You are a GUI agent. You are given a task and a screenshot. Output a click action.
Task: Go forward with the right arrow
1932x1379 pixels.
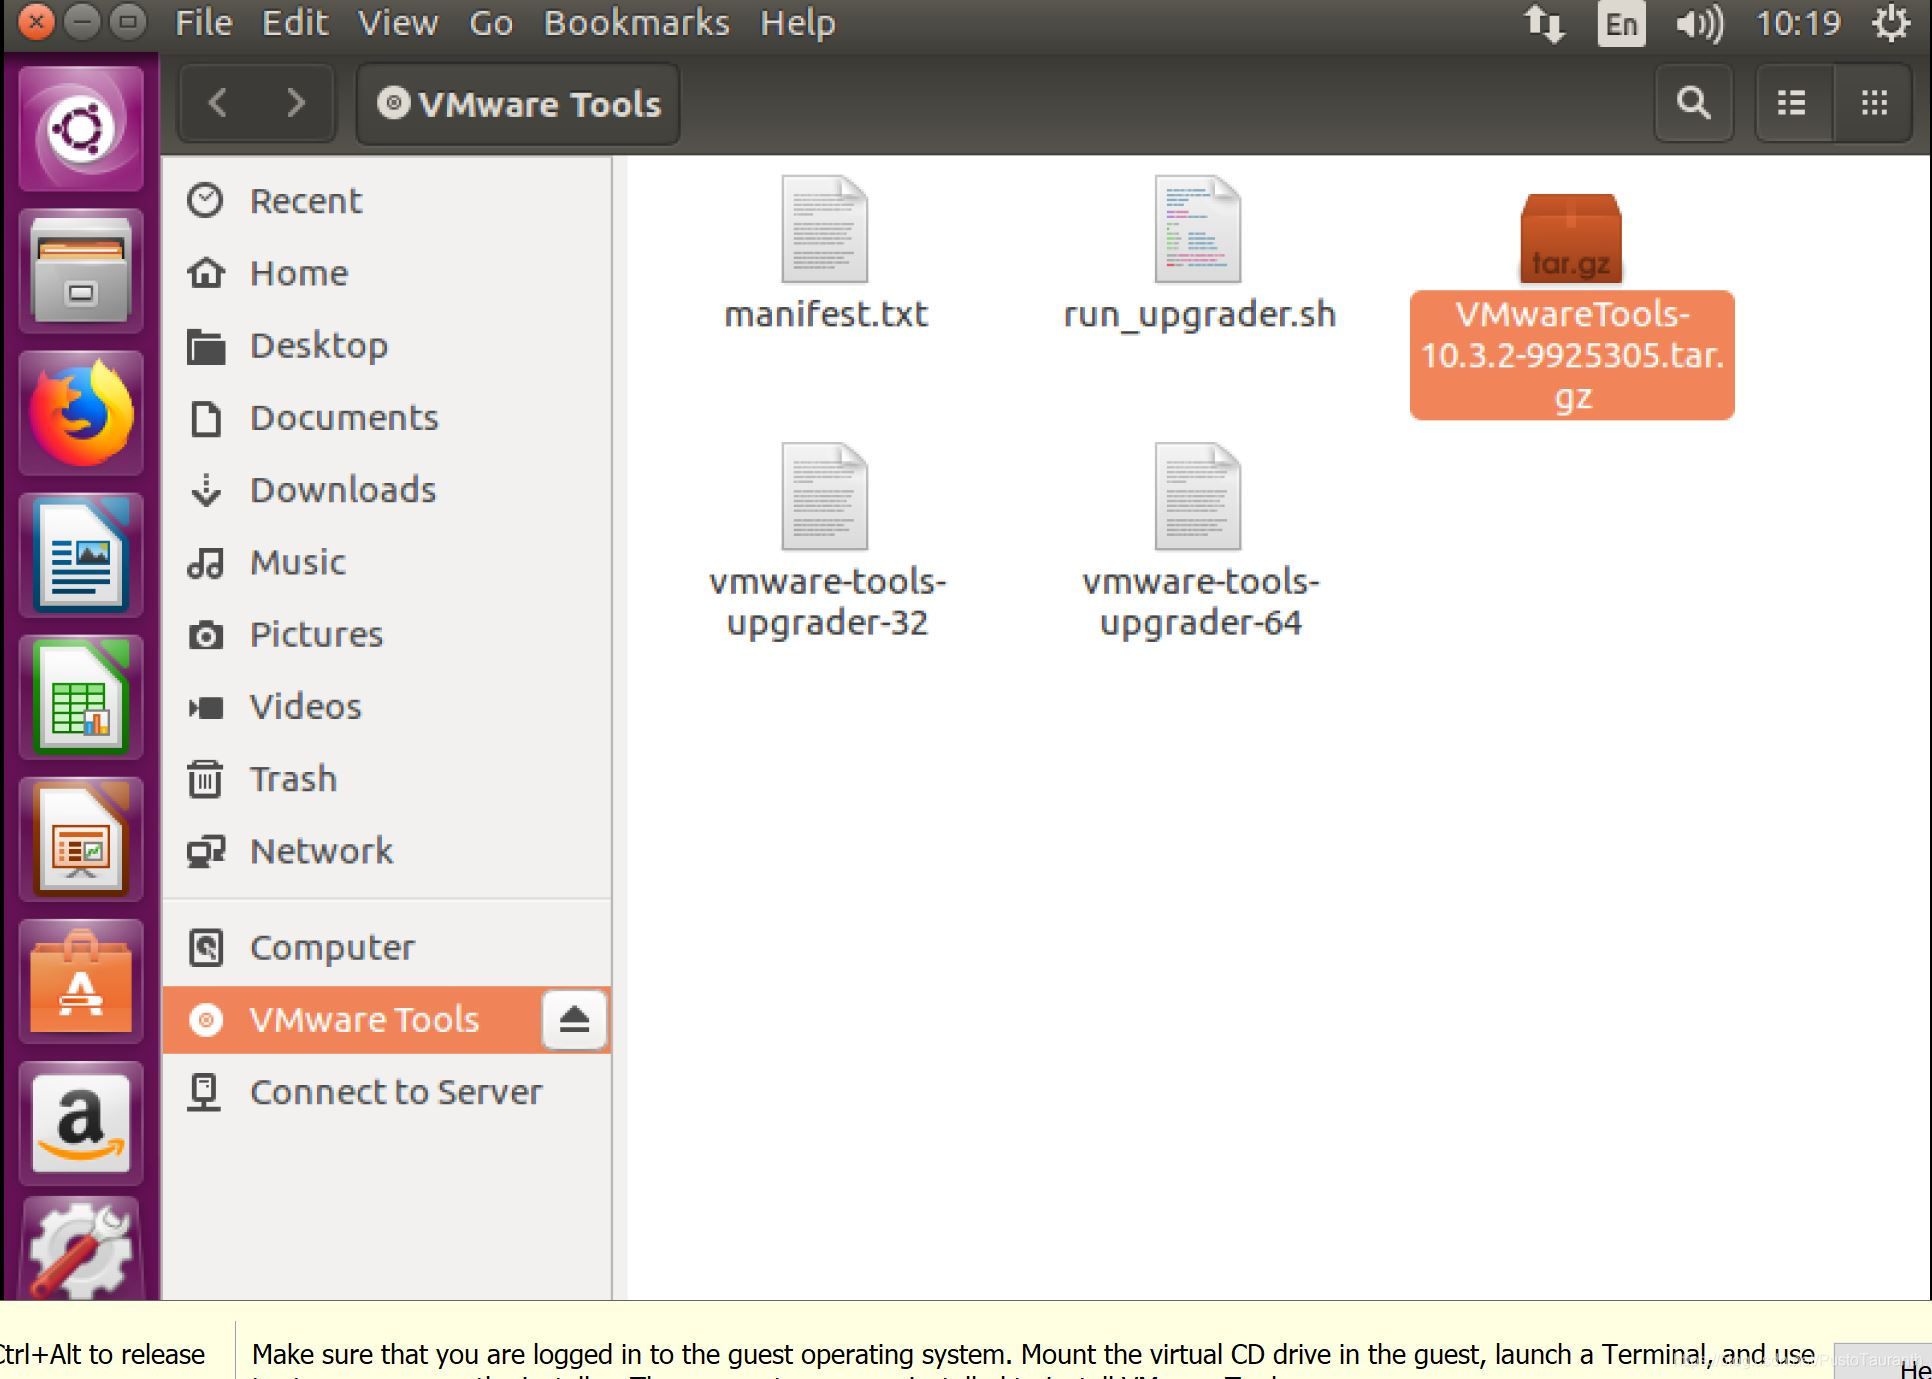point(295,103)
